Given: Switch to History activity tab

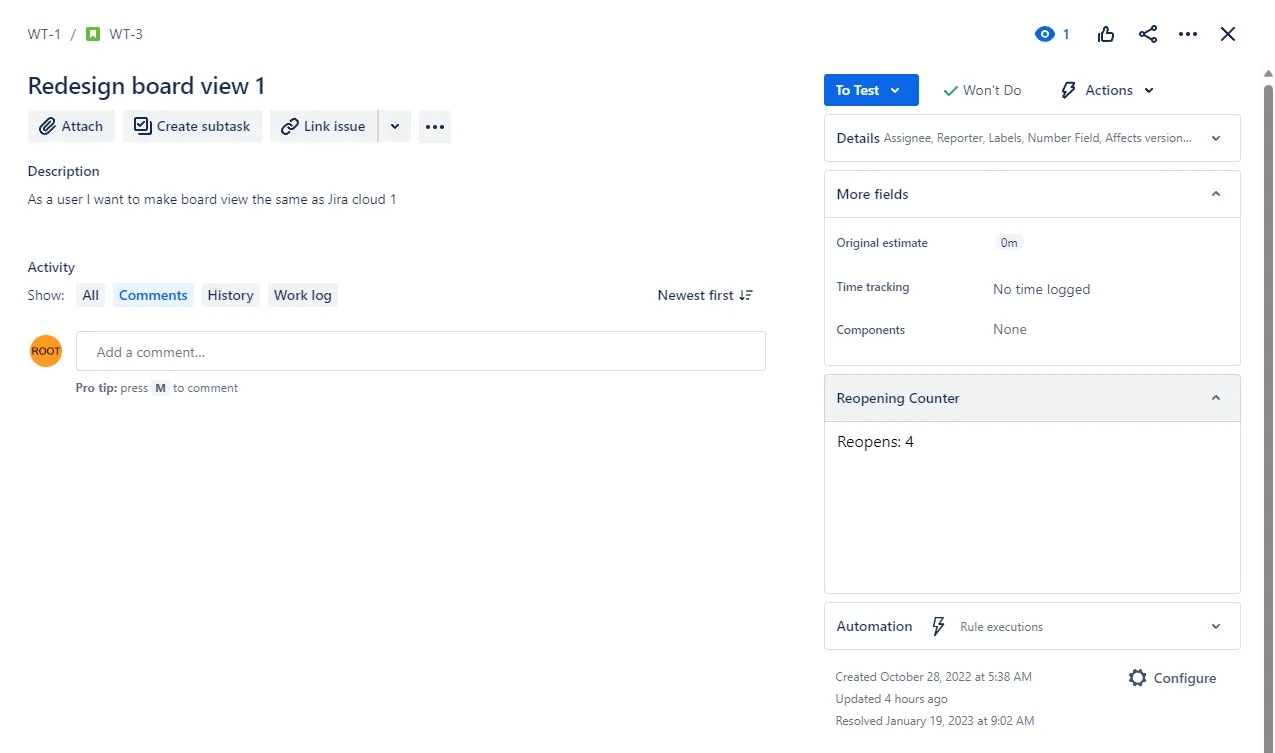Looking at the screenshot, I should (230, 295).
